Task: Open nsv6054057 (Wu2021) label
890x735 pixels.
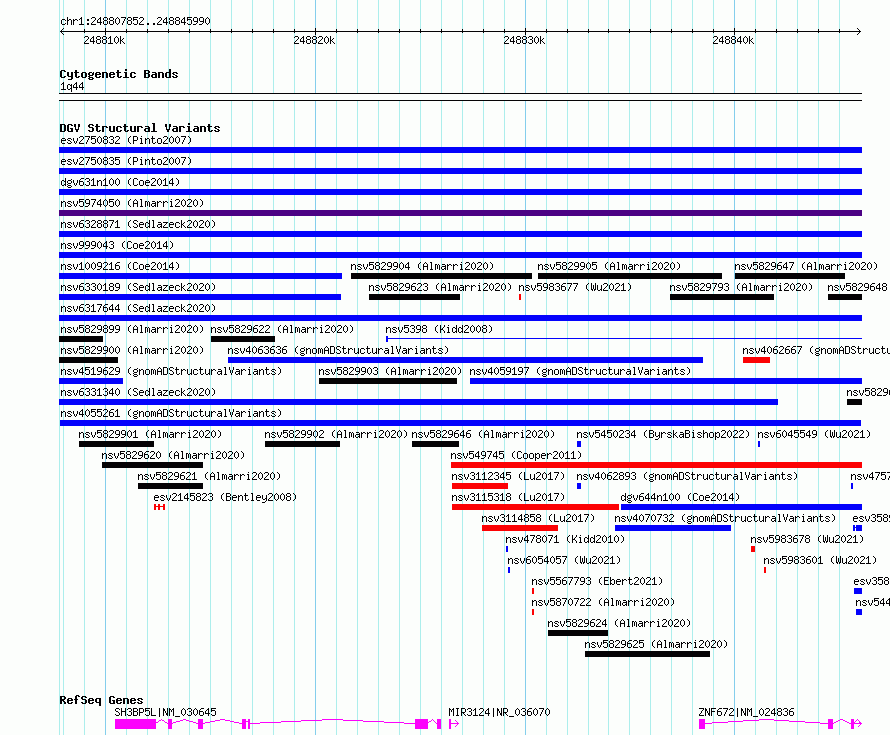Action: (x=564, y=560)
